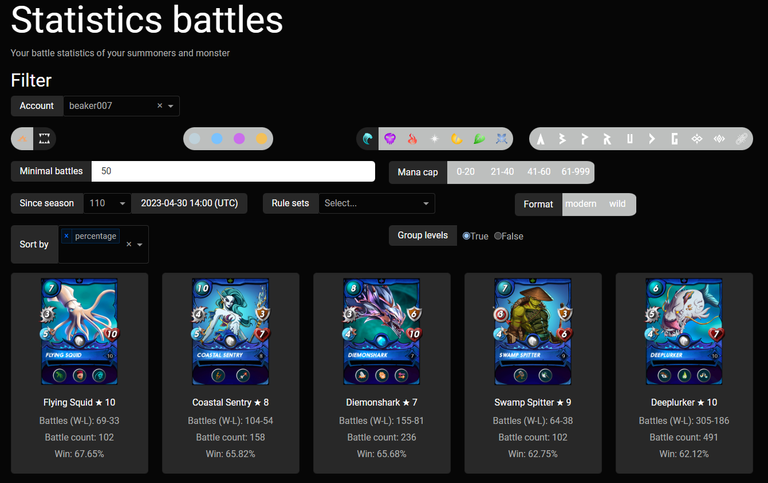The width and height of the screenshot is (768, 483).
Task: Click the Battle count: 491 text
Action: point(684,437)
